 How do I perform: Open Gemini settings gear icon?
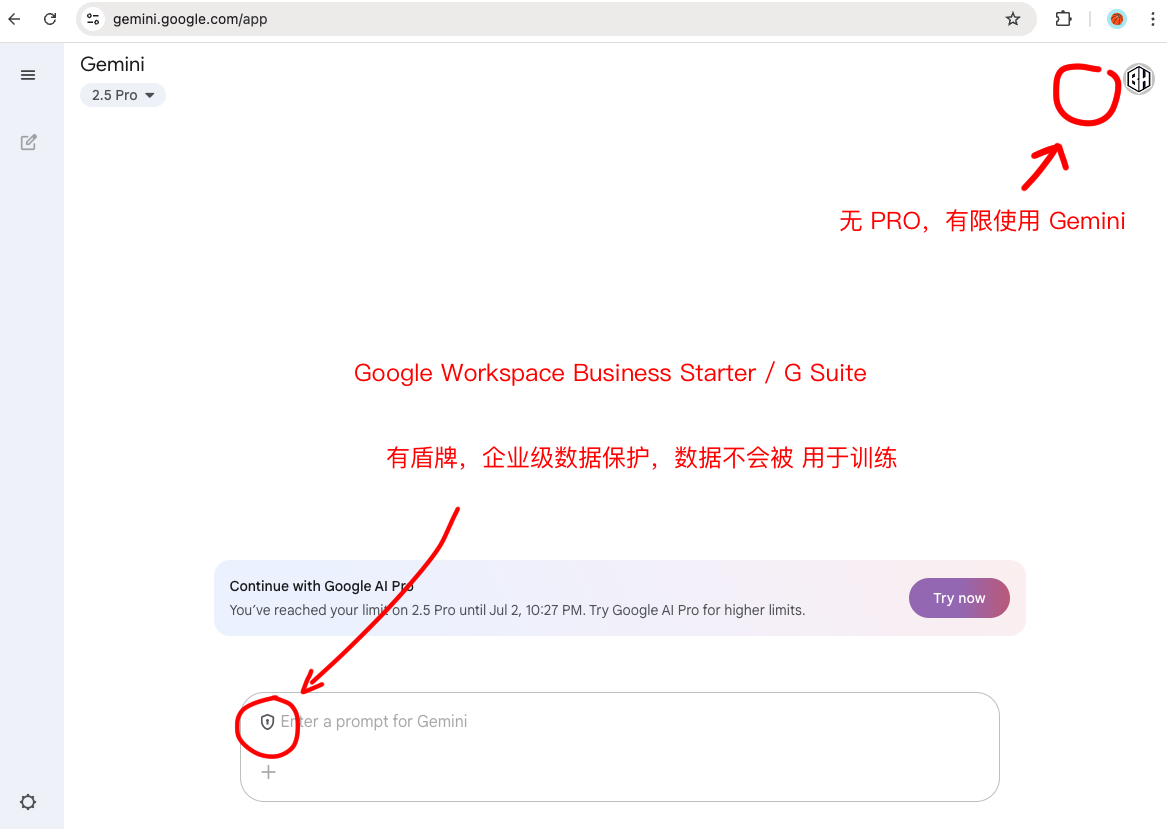28,801
